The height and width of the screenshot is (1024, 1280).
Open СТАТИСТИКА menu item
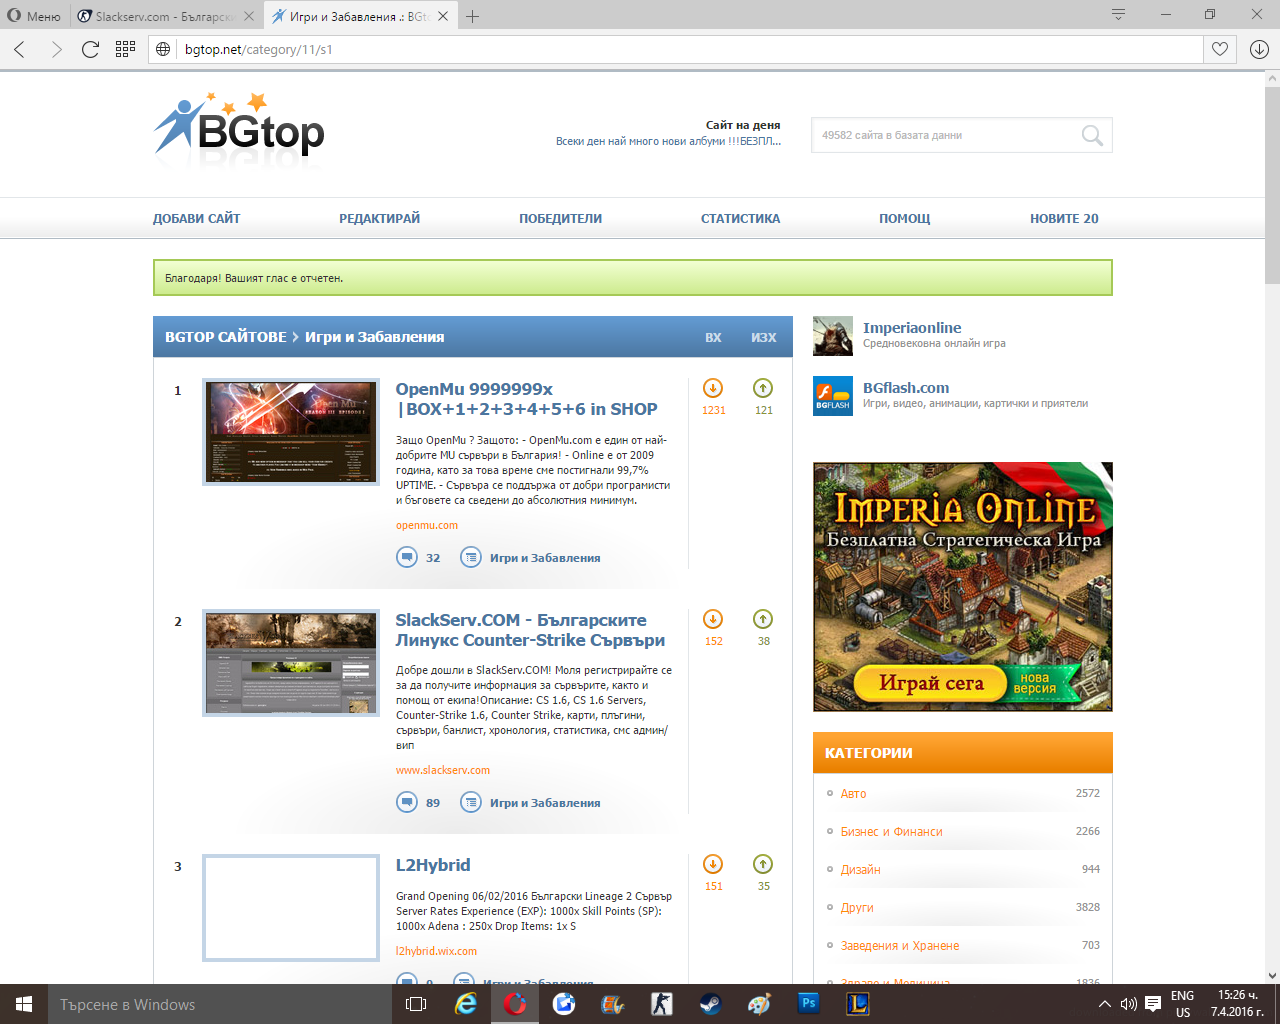tap(740, 218)
